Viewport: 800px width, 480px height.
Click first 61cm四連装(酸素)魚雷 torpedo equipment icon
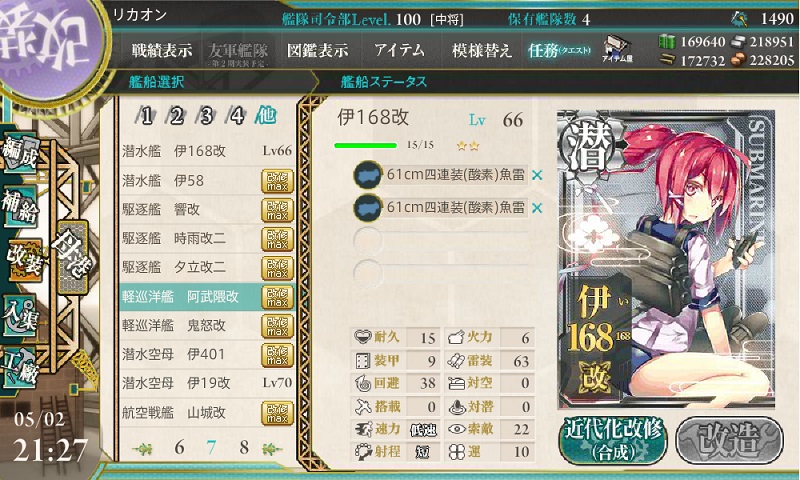click(368, 174)
